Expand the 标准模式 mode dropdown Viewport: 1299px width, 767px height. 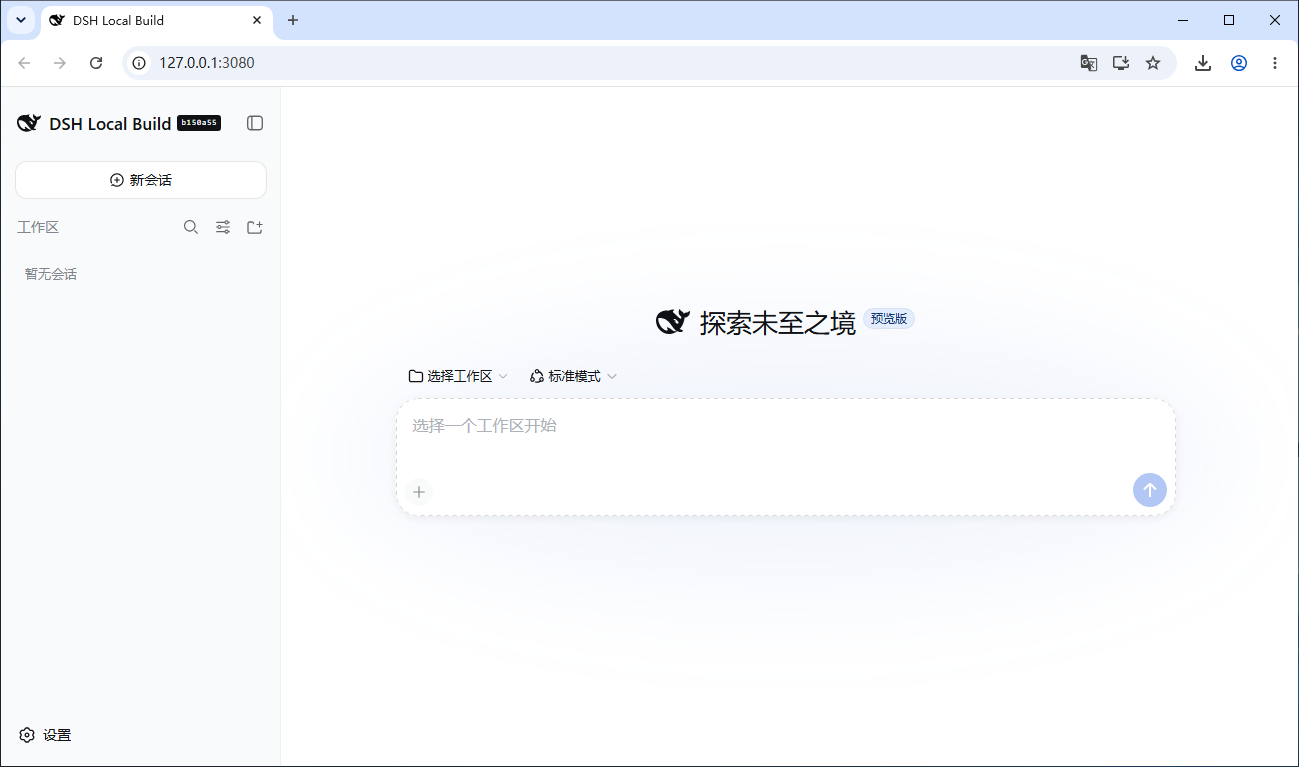[573, 376]
